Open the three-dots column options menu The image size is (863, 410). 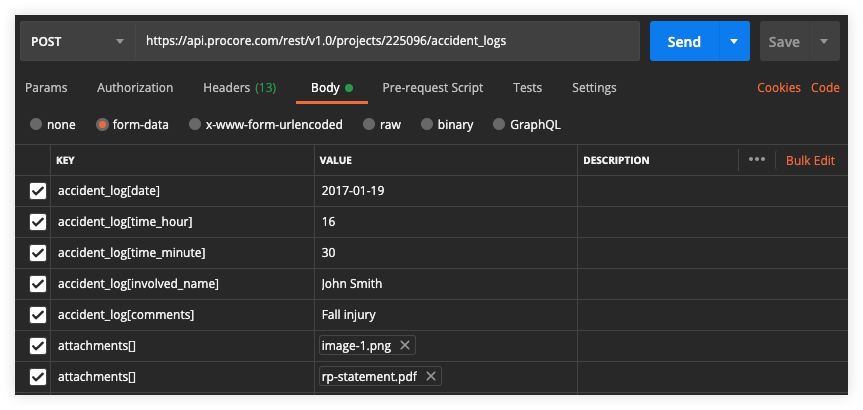[x=757, y=160]
